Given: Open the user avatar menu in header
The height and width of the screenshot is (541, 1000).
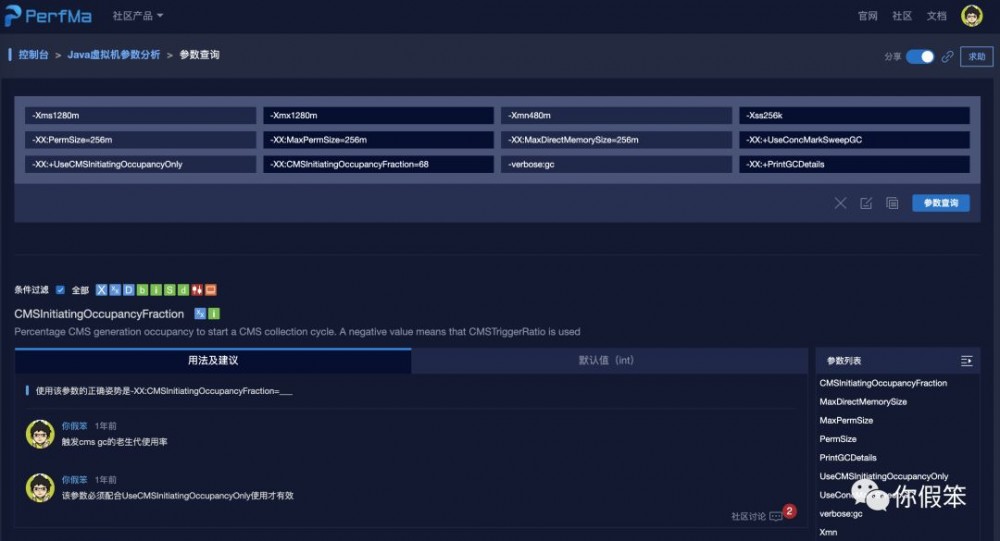Looking at the screenshot, I should coord(972,15).
